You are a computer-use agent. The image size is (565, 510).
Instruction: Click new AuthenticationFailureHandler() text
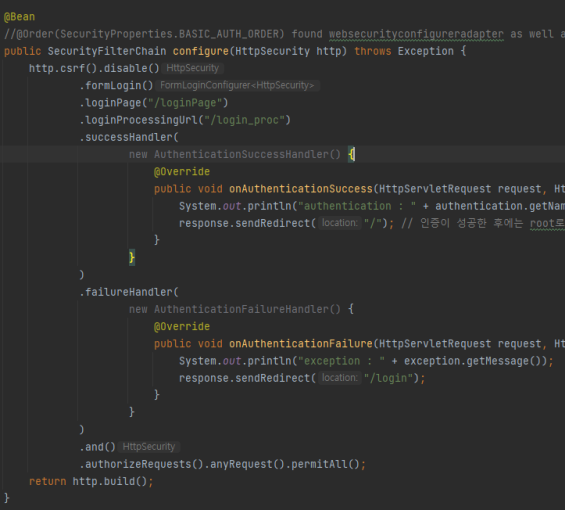click(x=235, y=309)
